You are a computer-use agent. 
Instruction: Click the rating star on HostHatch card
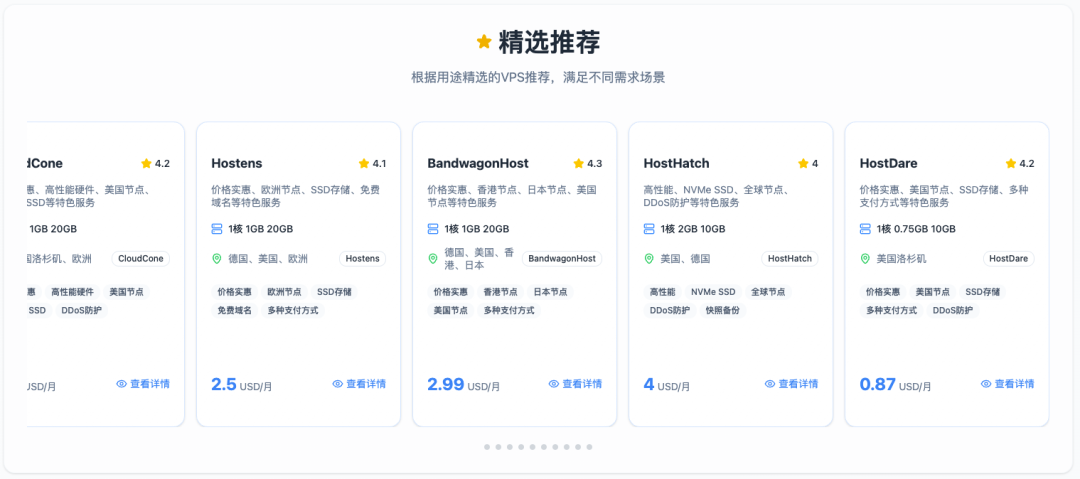pos(803,163)
